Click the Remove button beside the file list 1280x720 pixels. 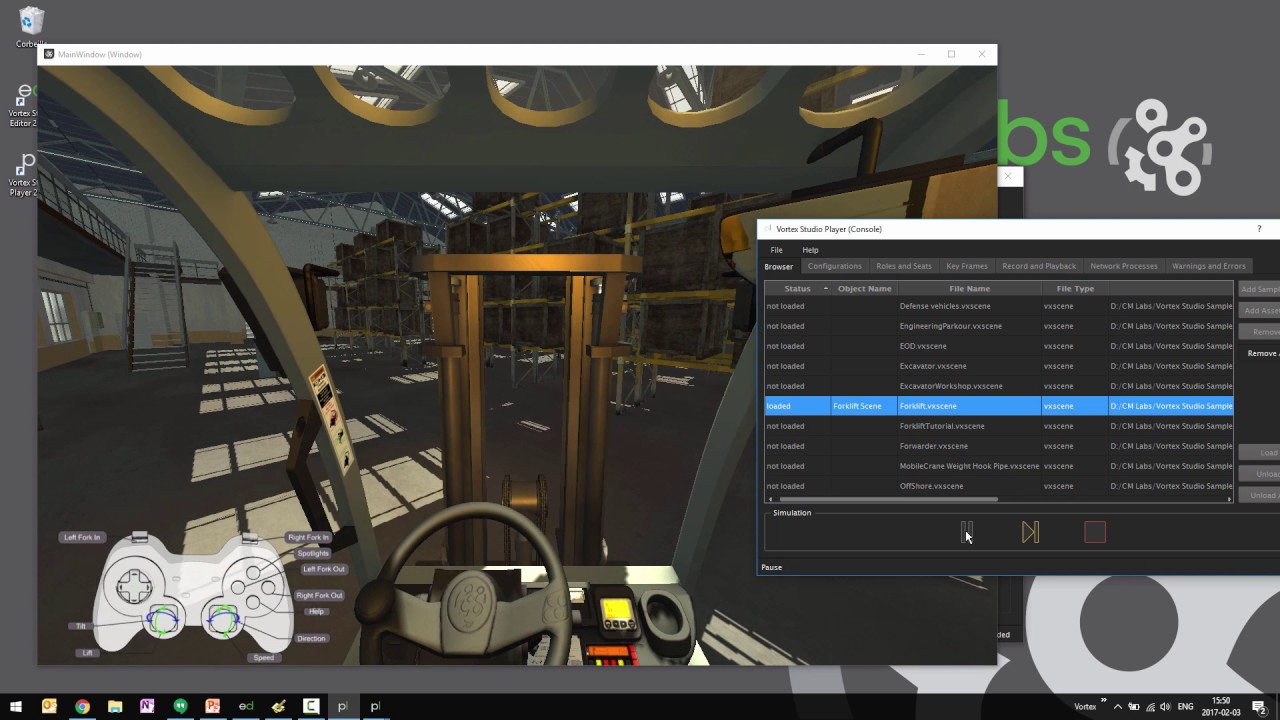1260,331
